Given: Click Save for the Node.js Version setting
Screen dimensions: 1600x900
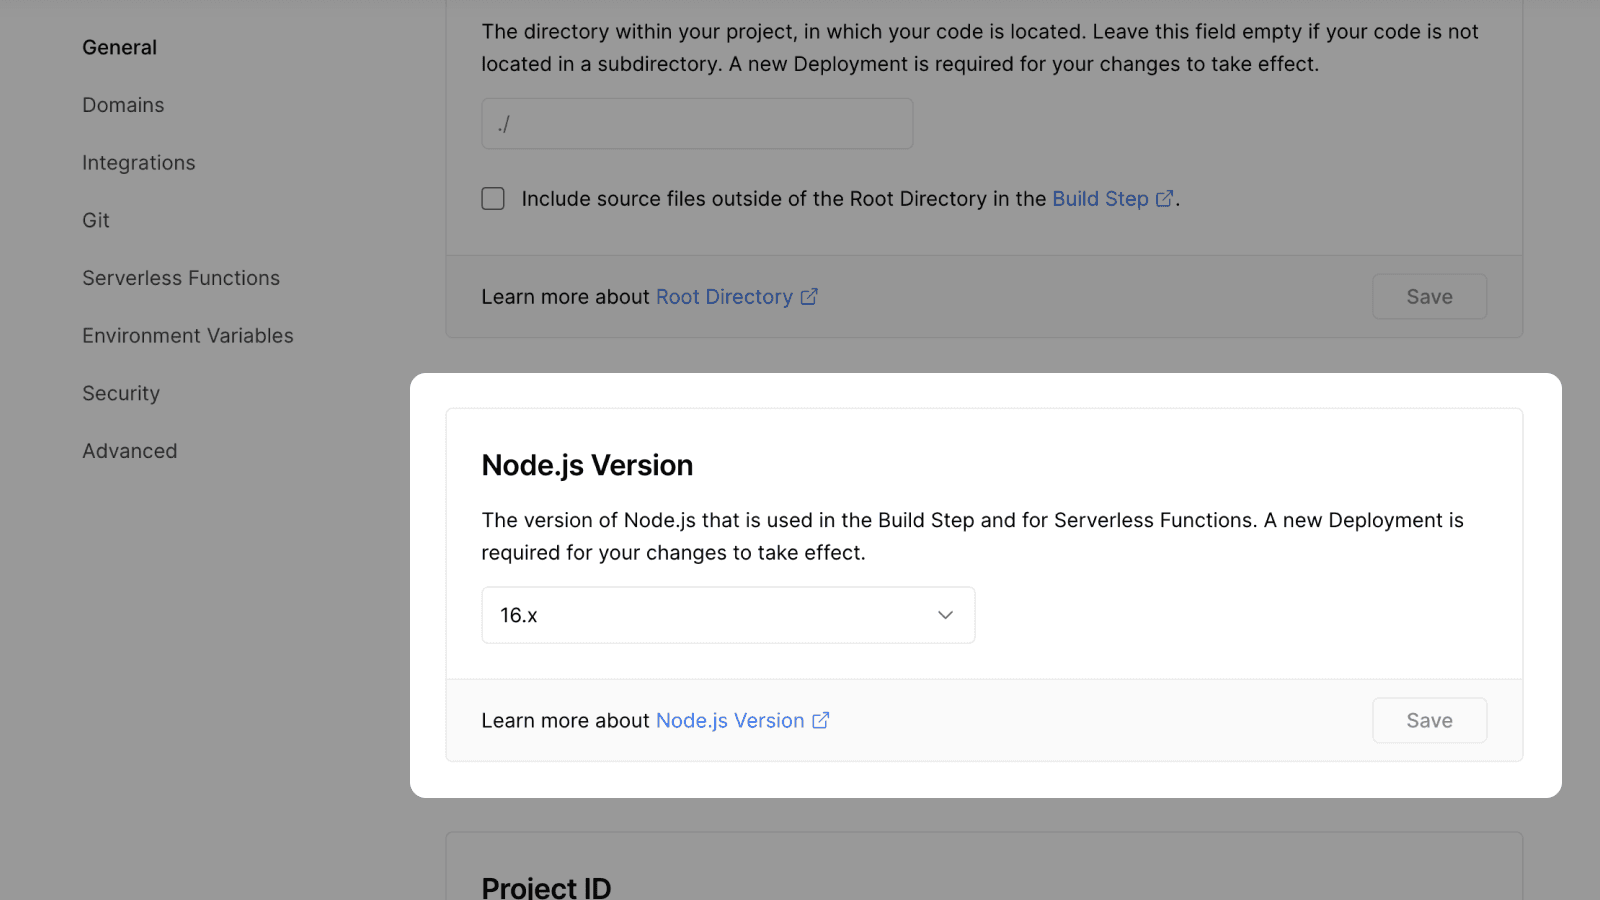Looking at the screenshot, I should tap(1429, 720).
